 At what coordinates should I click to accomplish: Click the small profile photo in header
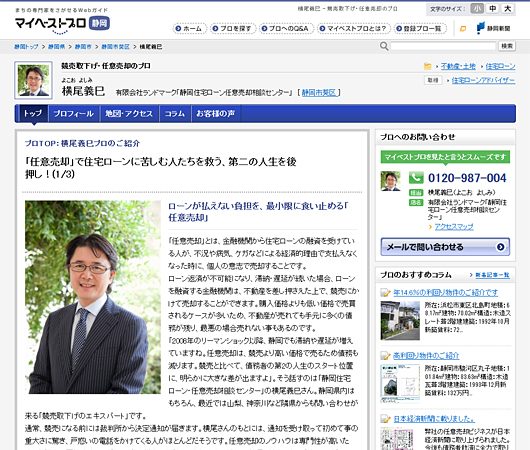(x=33, y=80)
